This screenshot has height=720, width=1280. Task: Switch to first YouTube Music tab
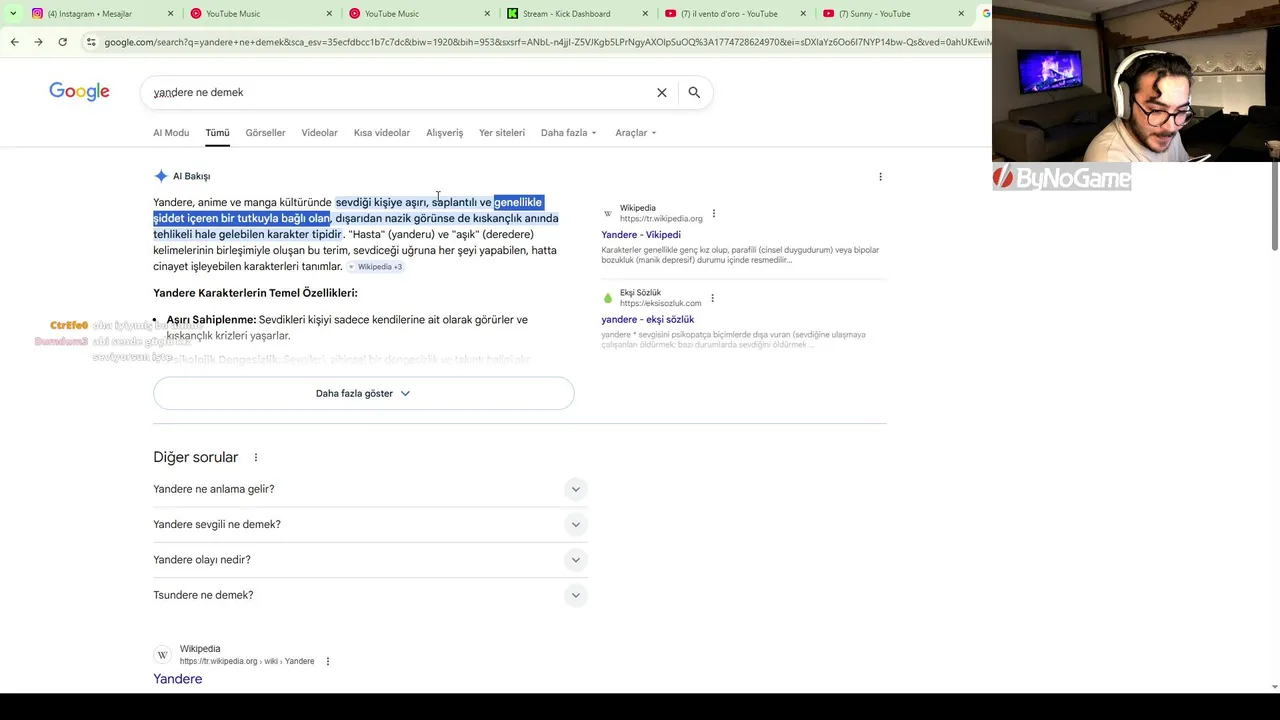coord(260,14)
